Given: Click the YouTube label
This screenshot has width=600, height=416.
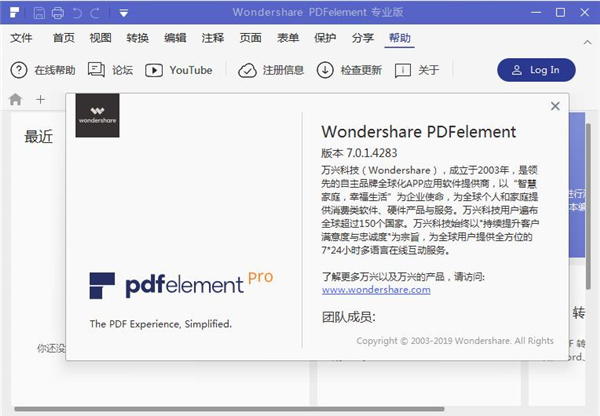Looking at the screenshot, I should (191, 70).
